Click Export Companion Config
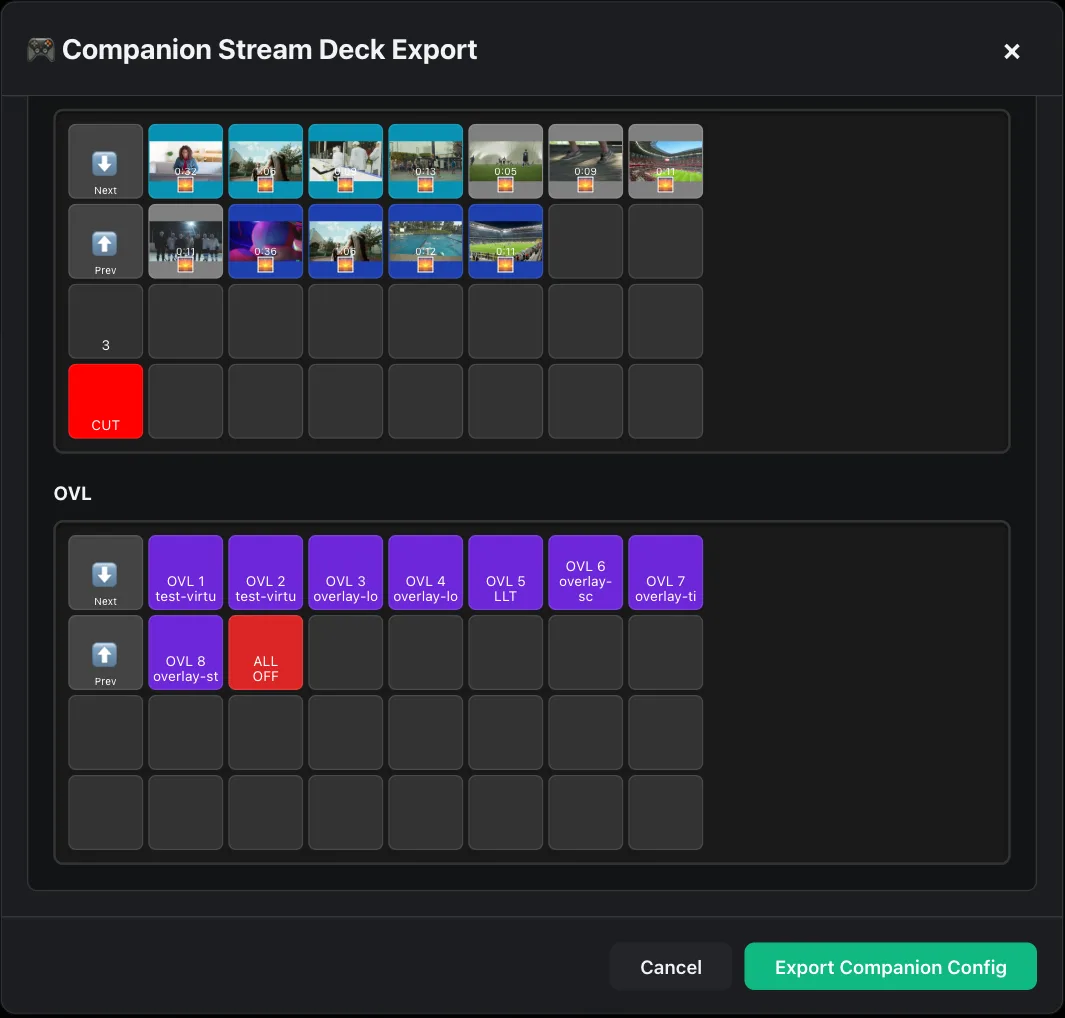This screenshot has width=1065, height=1018. [x=890, y=966]
